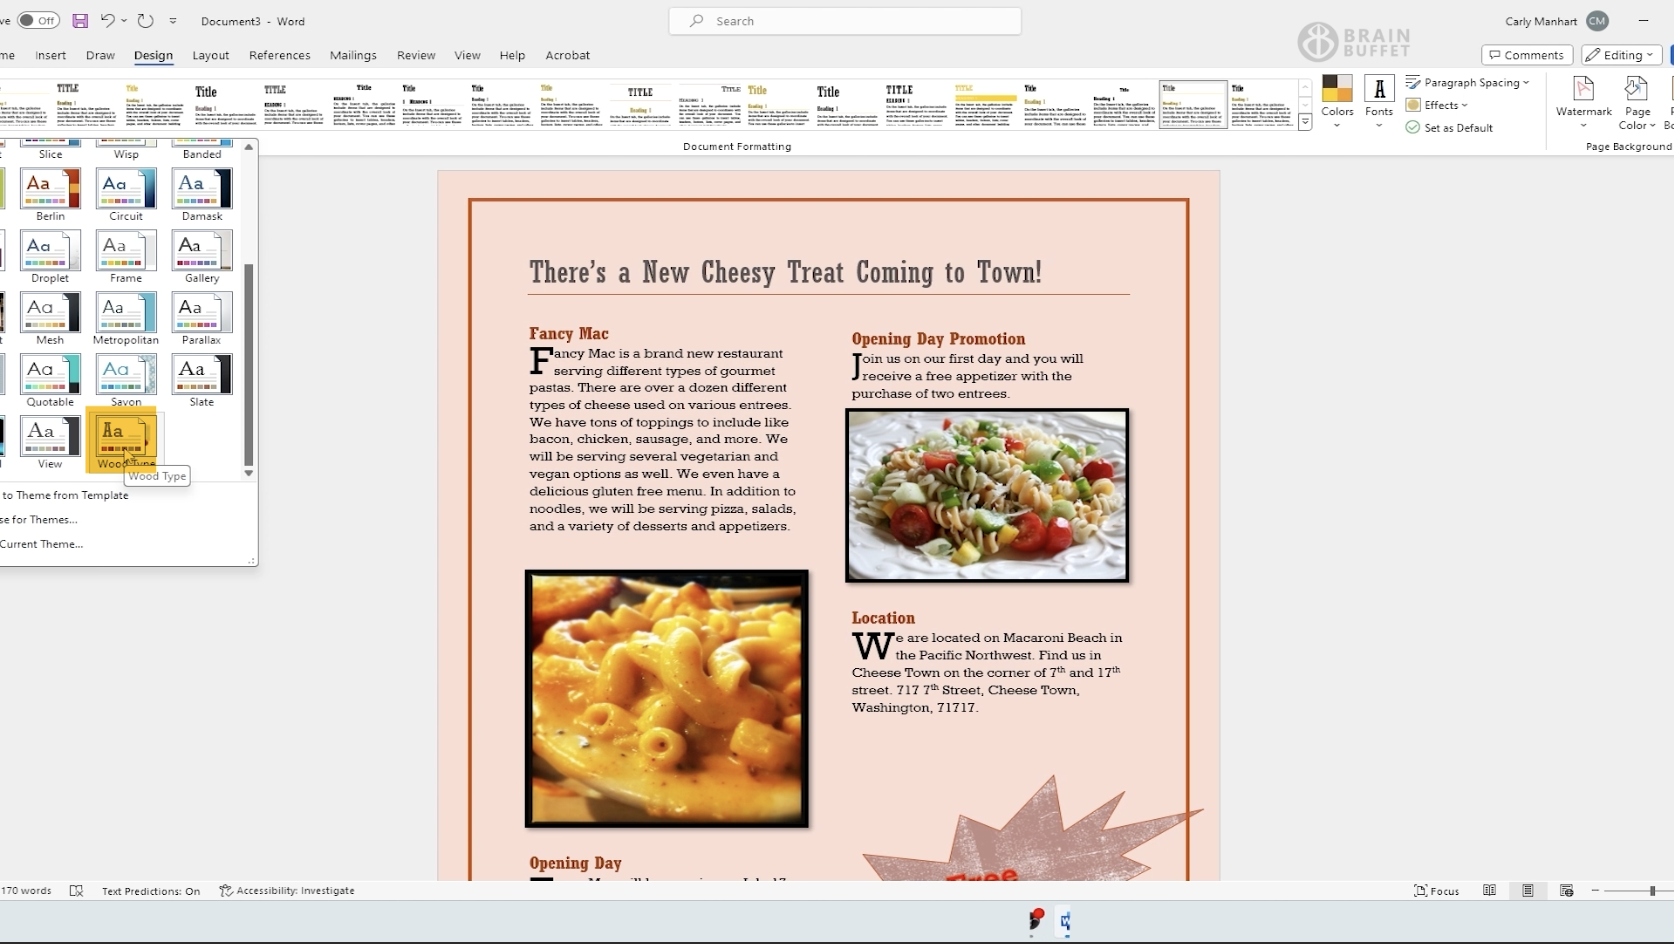Toggle the AutoSave switch
Viewport: 1674px width, 944px height.
coord(38,21)
